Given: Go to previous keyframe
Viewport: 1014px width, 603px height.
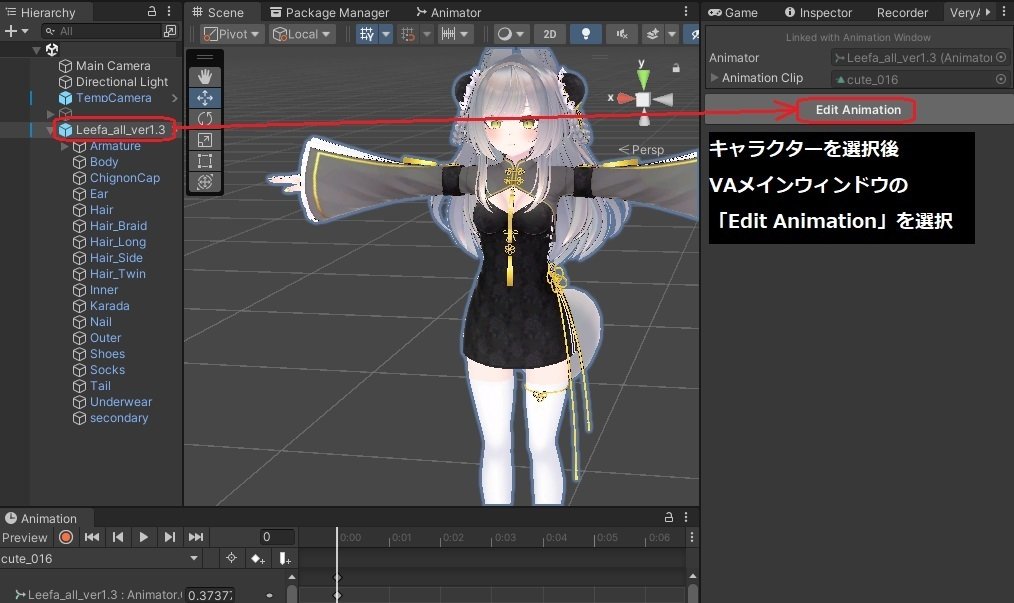Looking at the screenshot, I should [118, 537].
